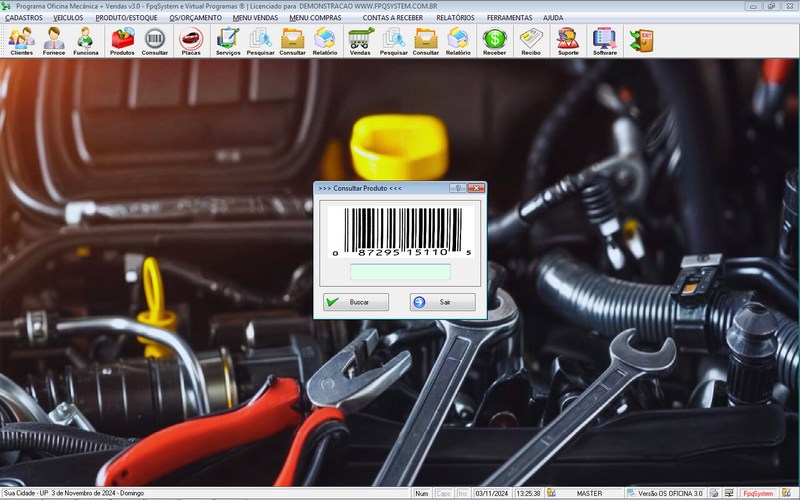Click the icon right of FpqSystem in status bar
Viewport: 800px width, 500px height.
pyautogui.click(x=786, y=493)
